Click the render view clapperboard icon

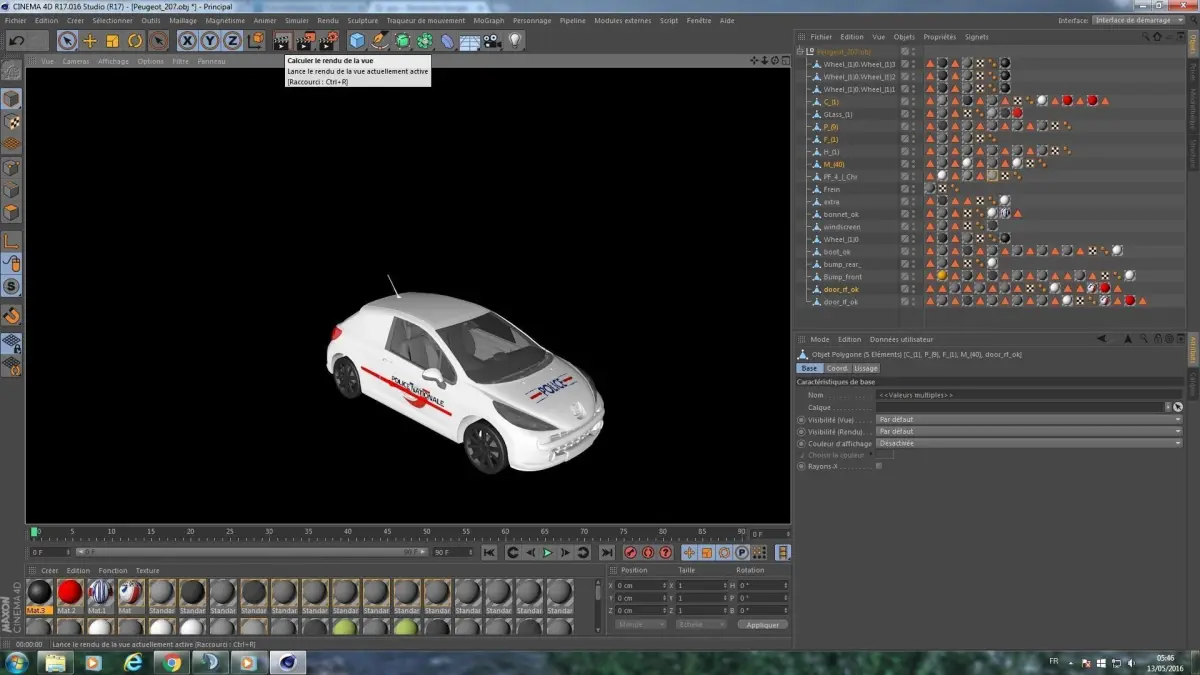coord(282,41)
